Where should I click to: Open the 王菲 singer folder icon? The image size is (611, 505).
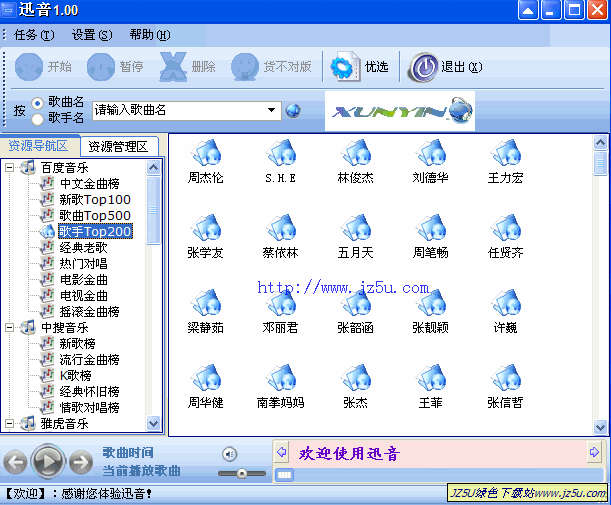coord(431,378)
